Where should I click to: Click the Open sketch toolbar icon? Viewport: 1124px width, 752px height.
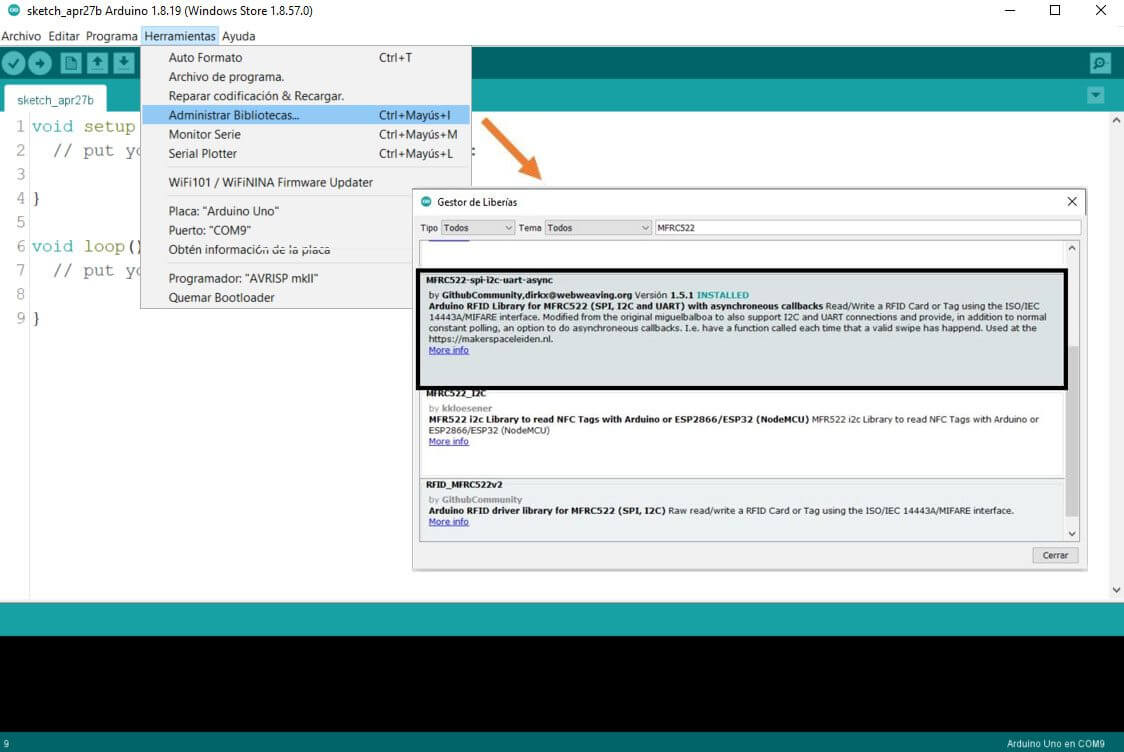pos(97,64)
